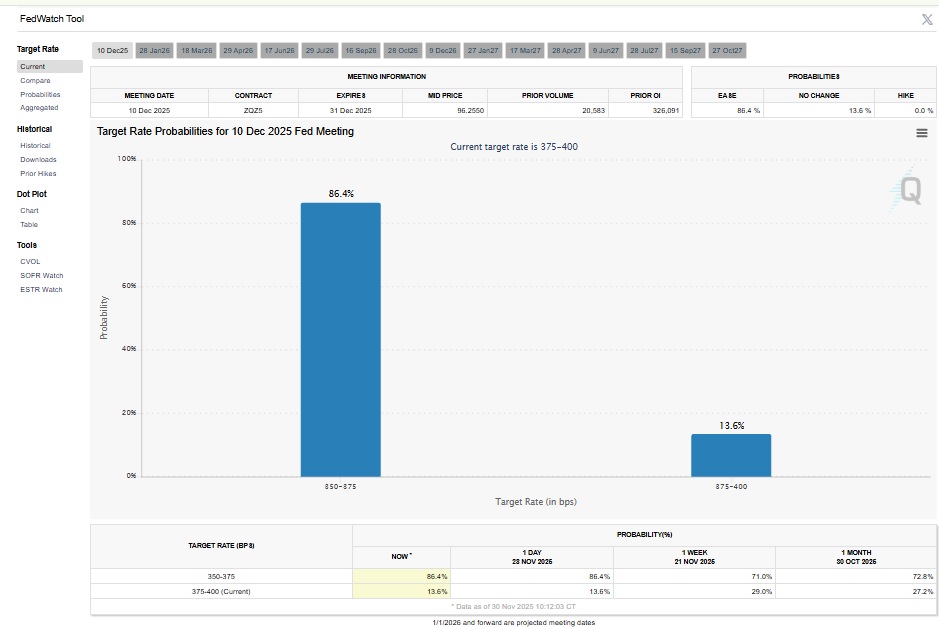This screenshot has height=627, width=939.
Task: Open the chart hamburger menu
Action: [x=921, y=133]
